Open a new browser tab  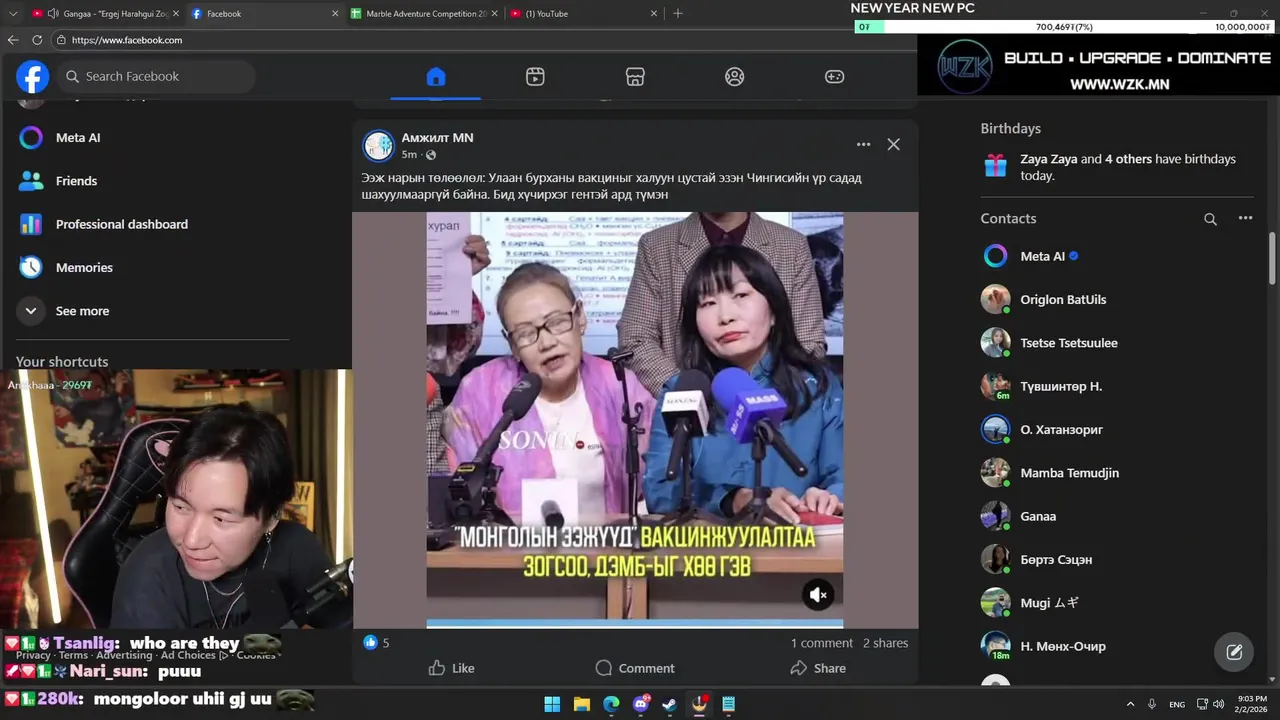[x=677, y=14]
